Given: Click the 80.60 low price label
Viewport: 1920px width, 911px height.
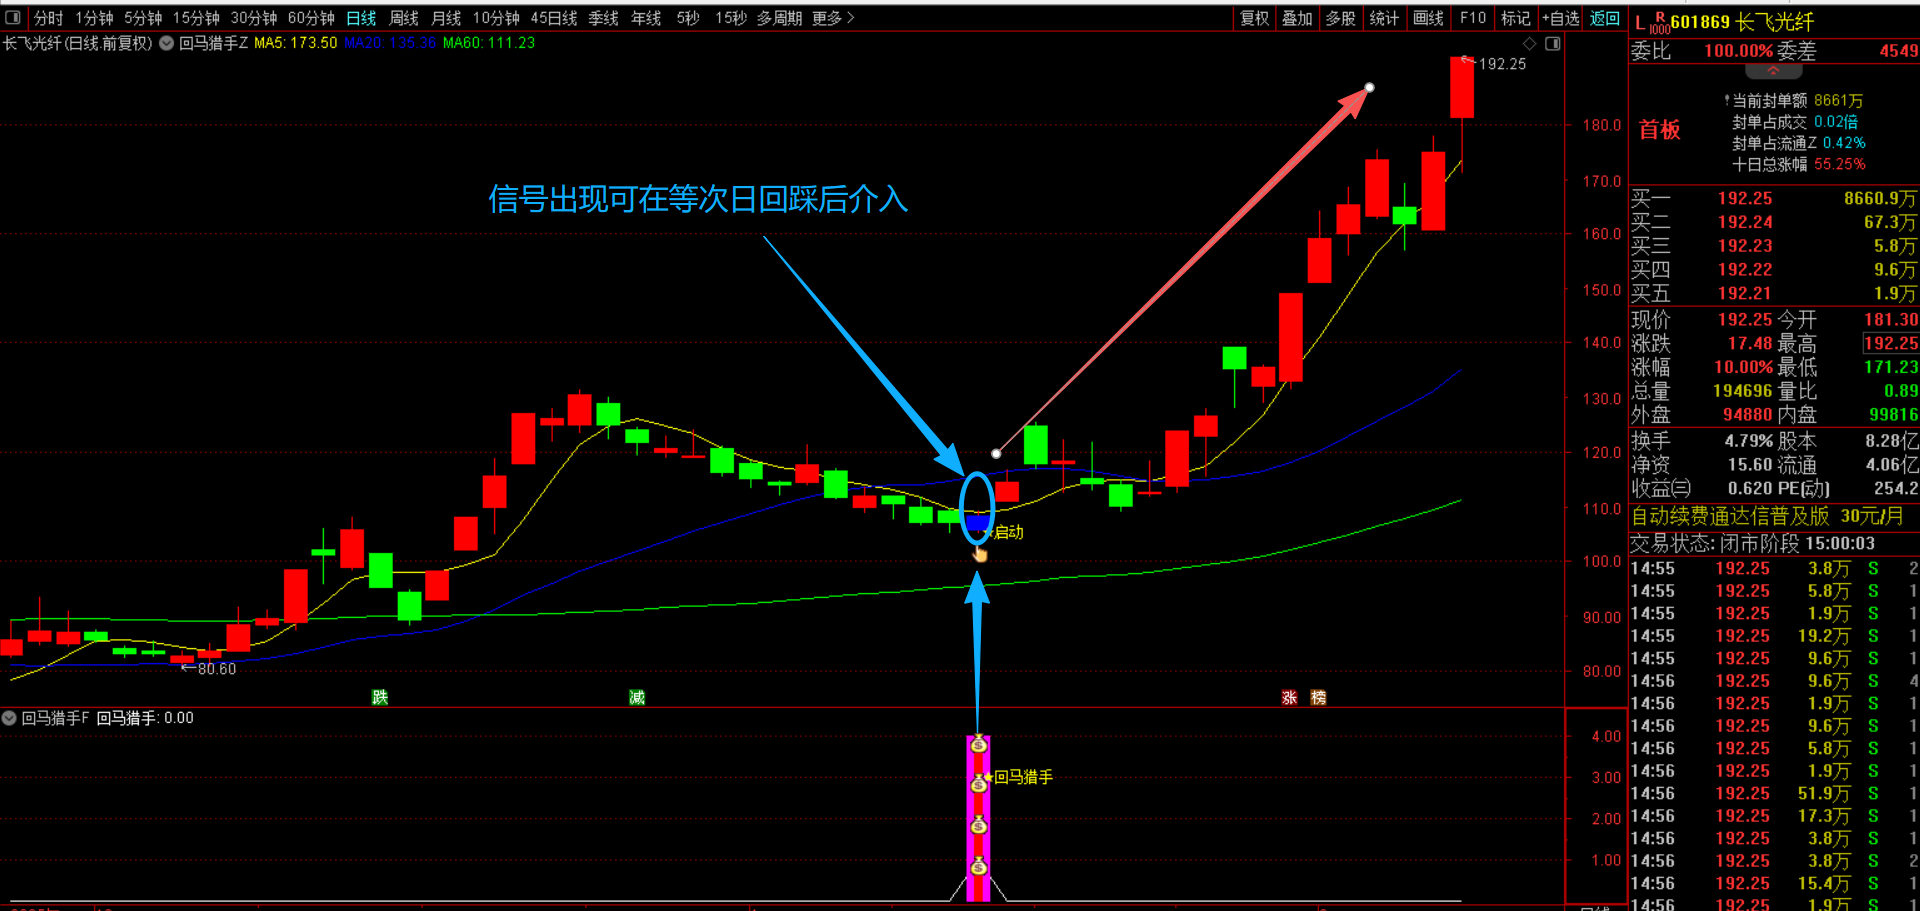Looking at the screenshot, I should (217, 669).
